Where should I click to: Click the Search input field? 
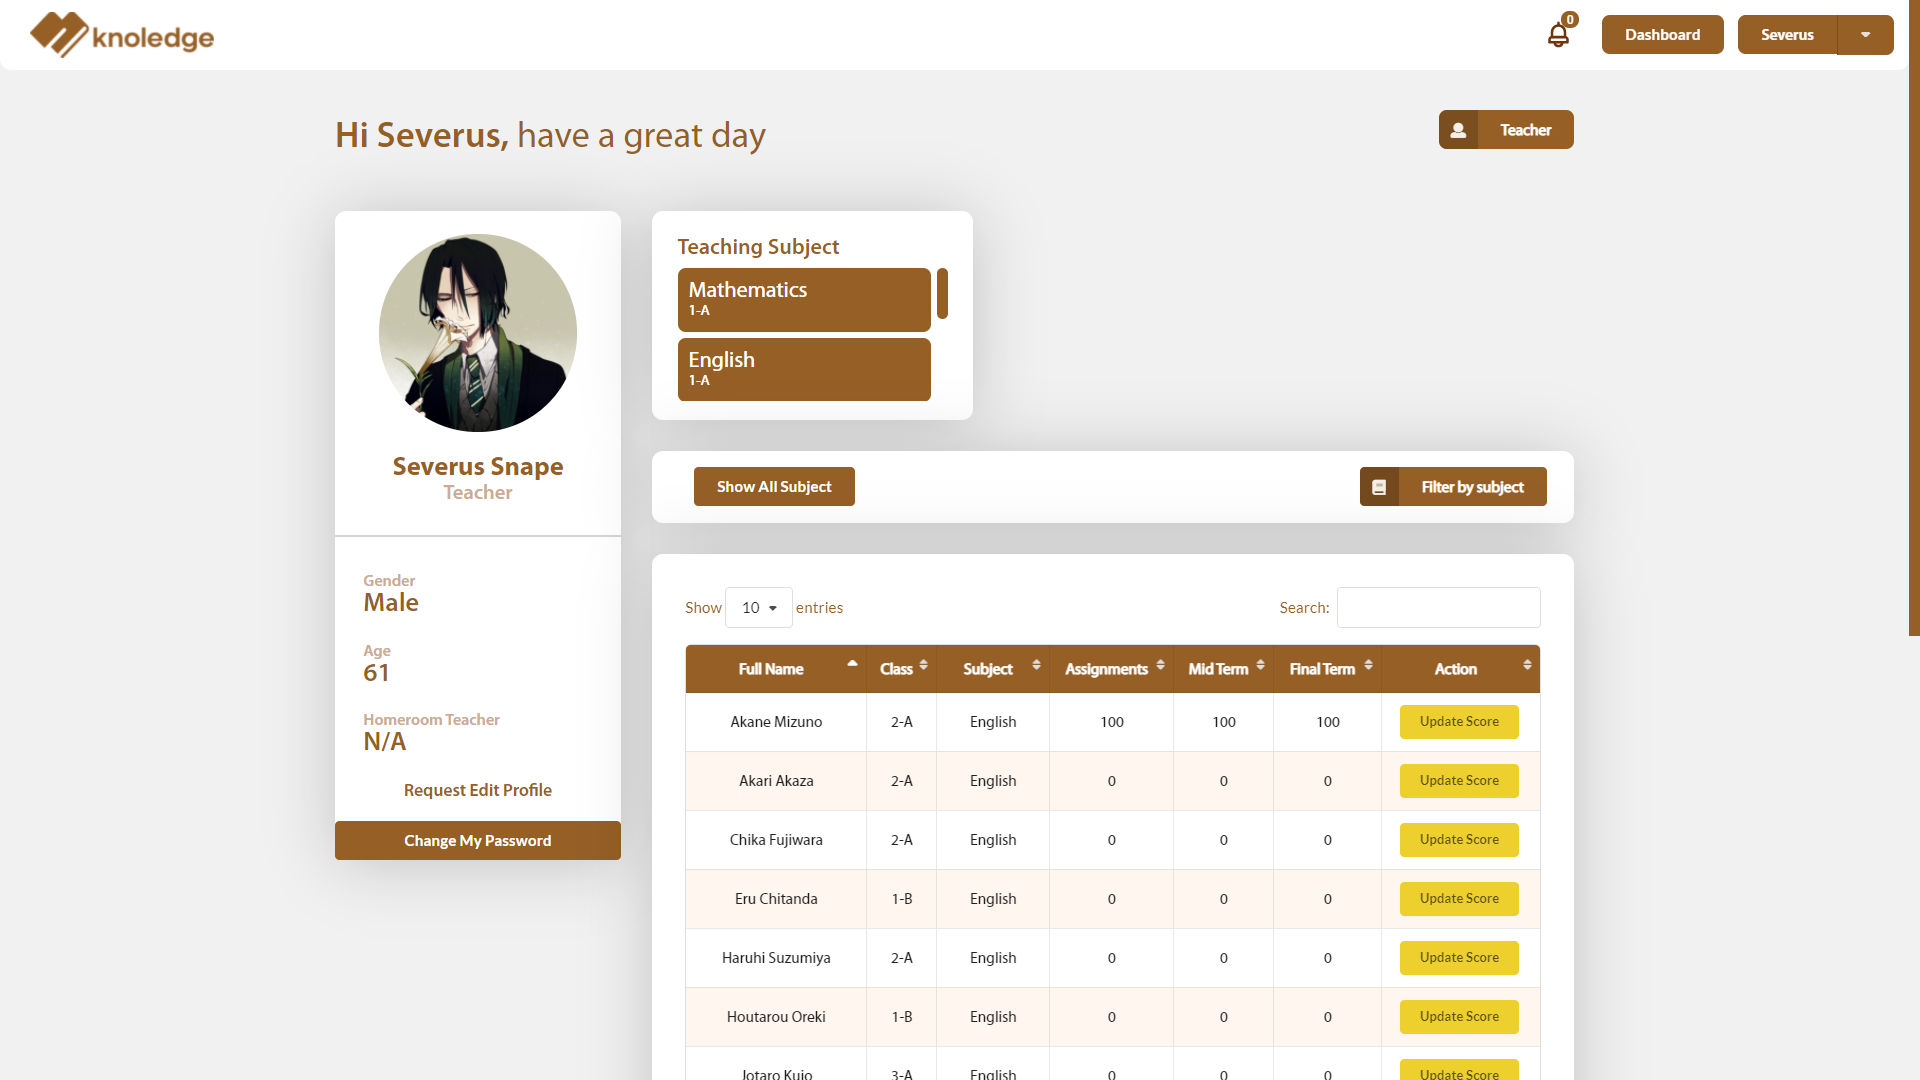[x=1438, y=607]
